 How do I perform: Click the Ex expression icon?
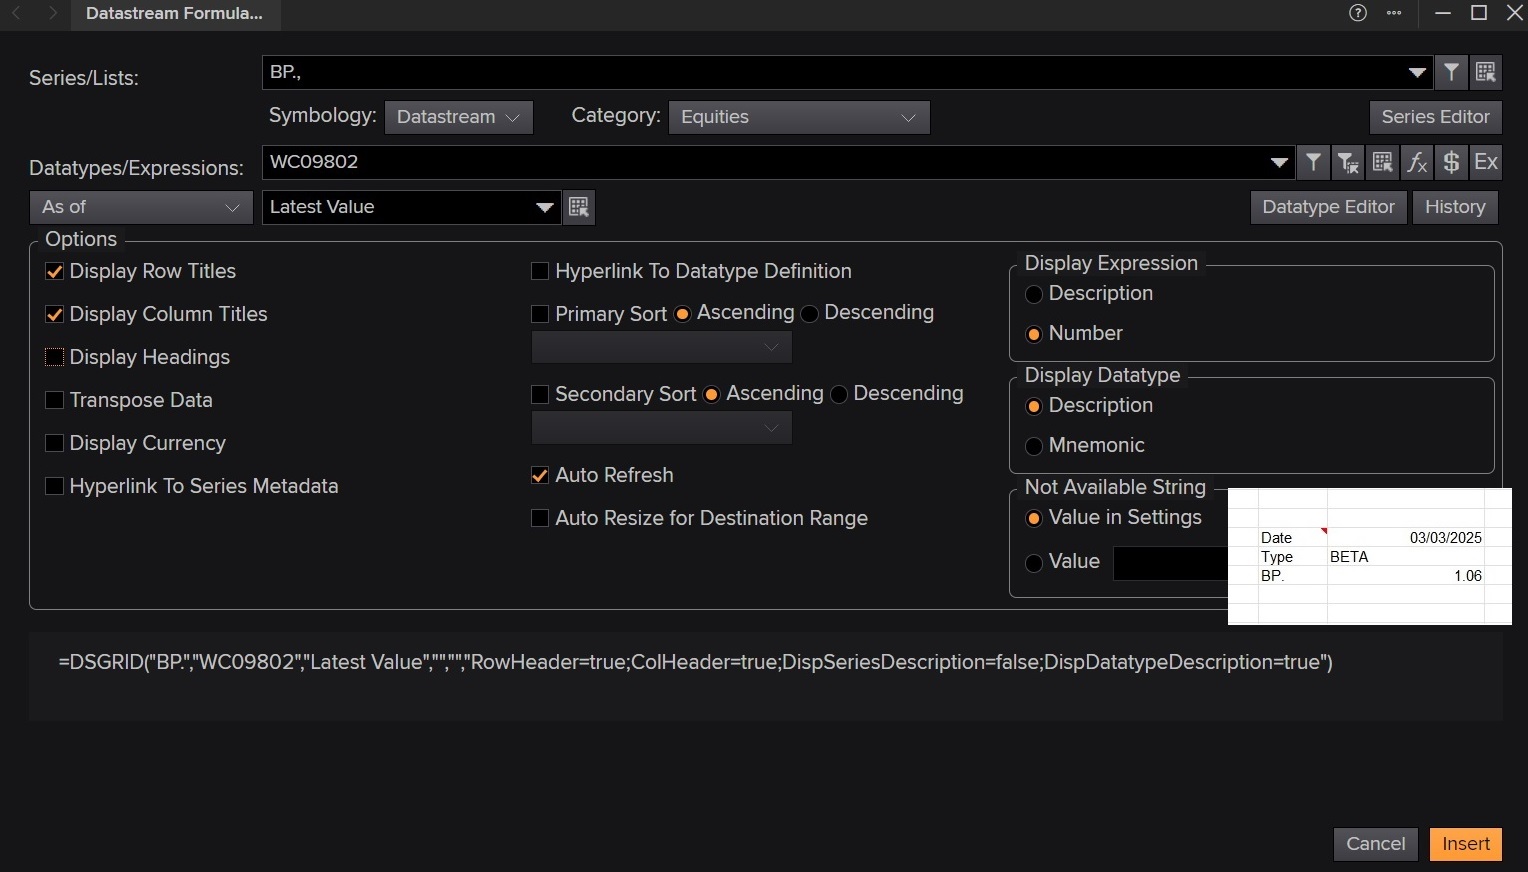point(1486,162)
